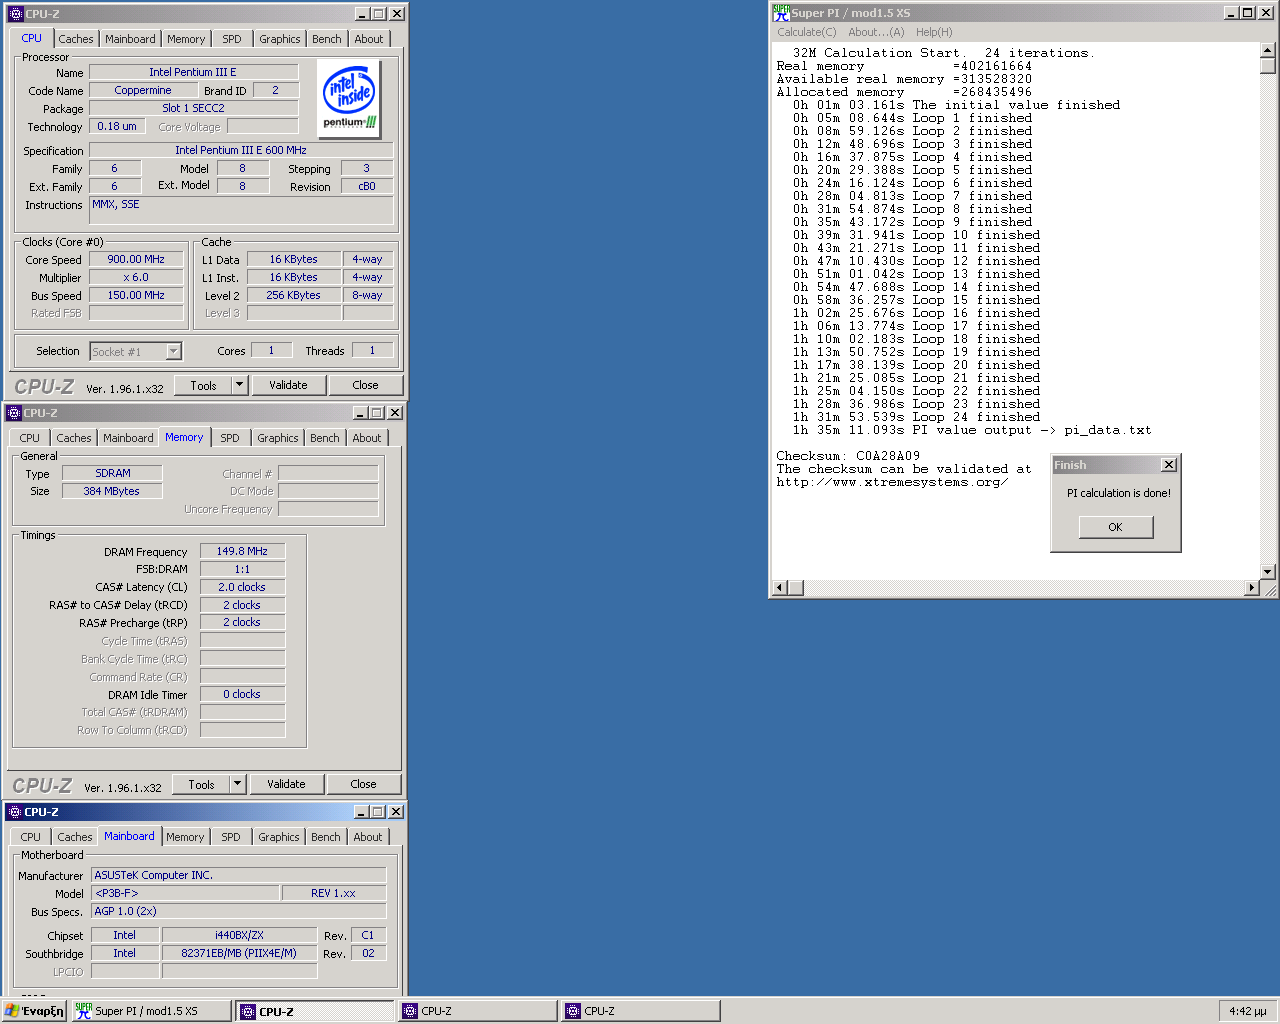
Task: Click Super PI title bar icon
Action: coord(781,13)
